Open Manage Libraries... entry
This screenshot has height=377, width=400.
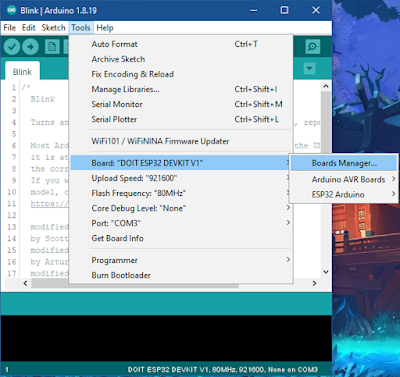tap(181, 89)
